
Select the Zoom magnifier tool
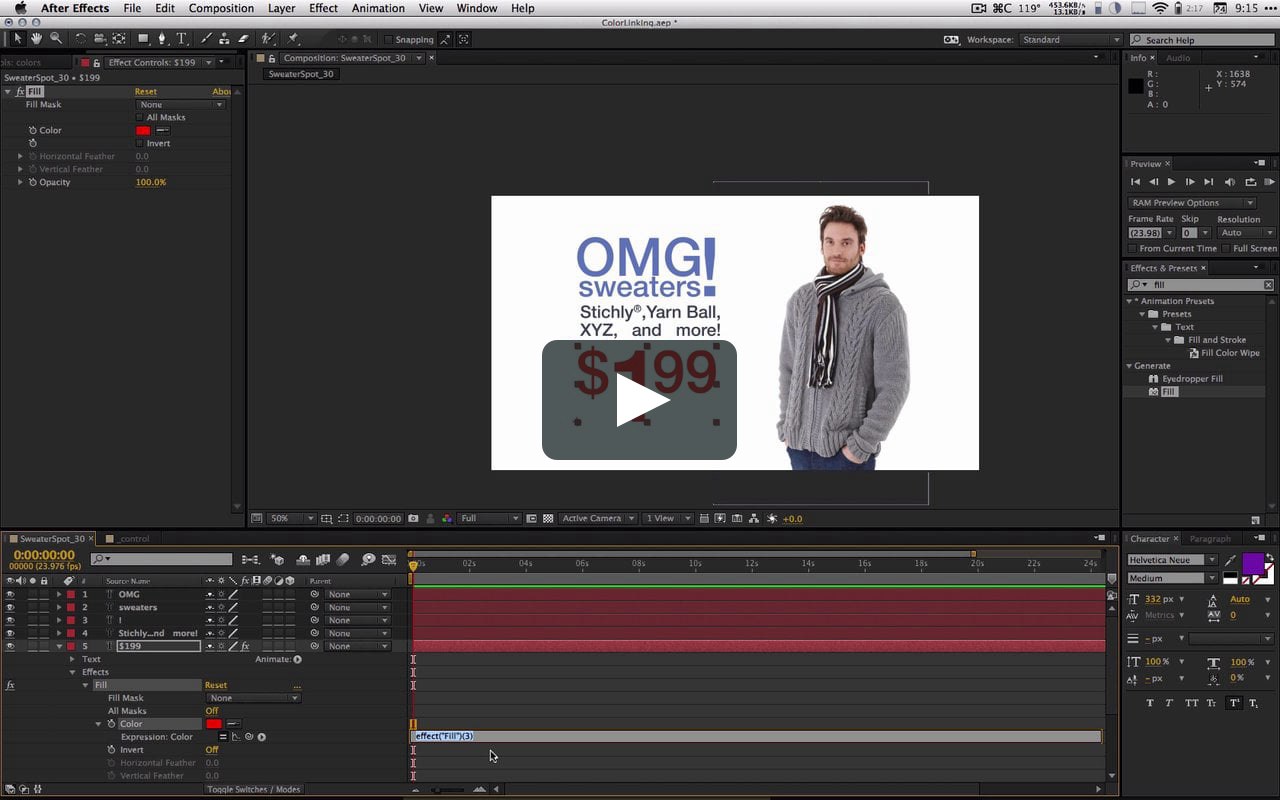click(x=55, y=39)
